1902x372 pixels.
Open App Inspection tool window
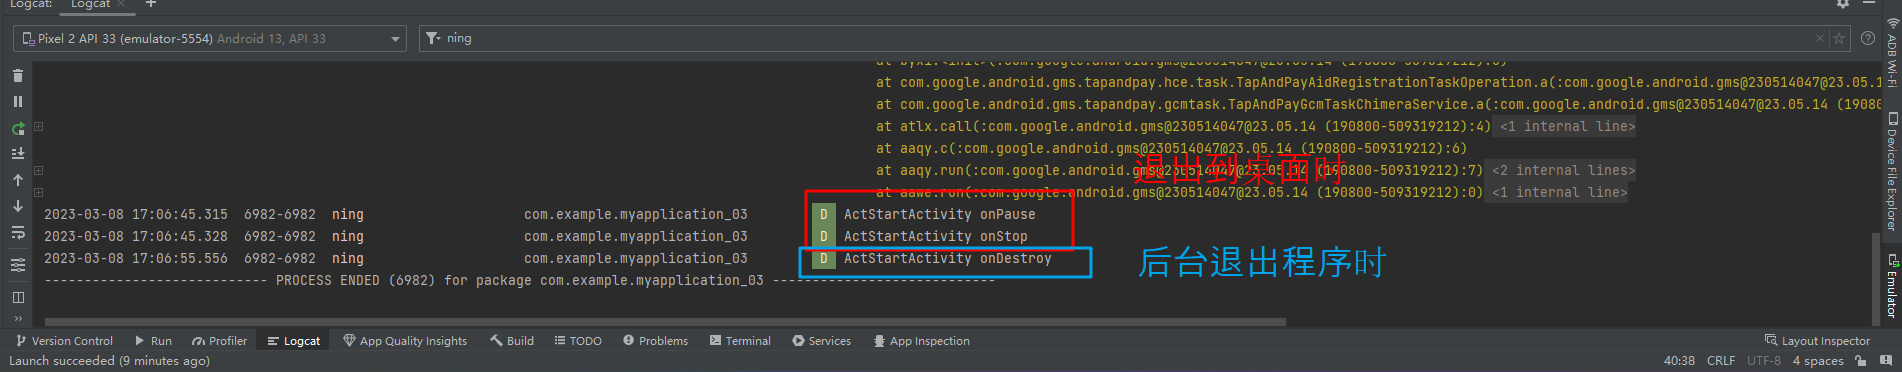tap(922, 341)
